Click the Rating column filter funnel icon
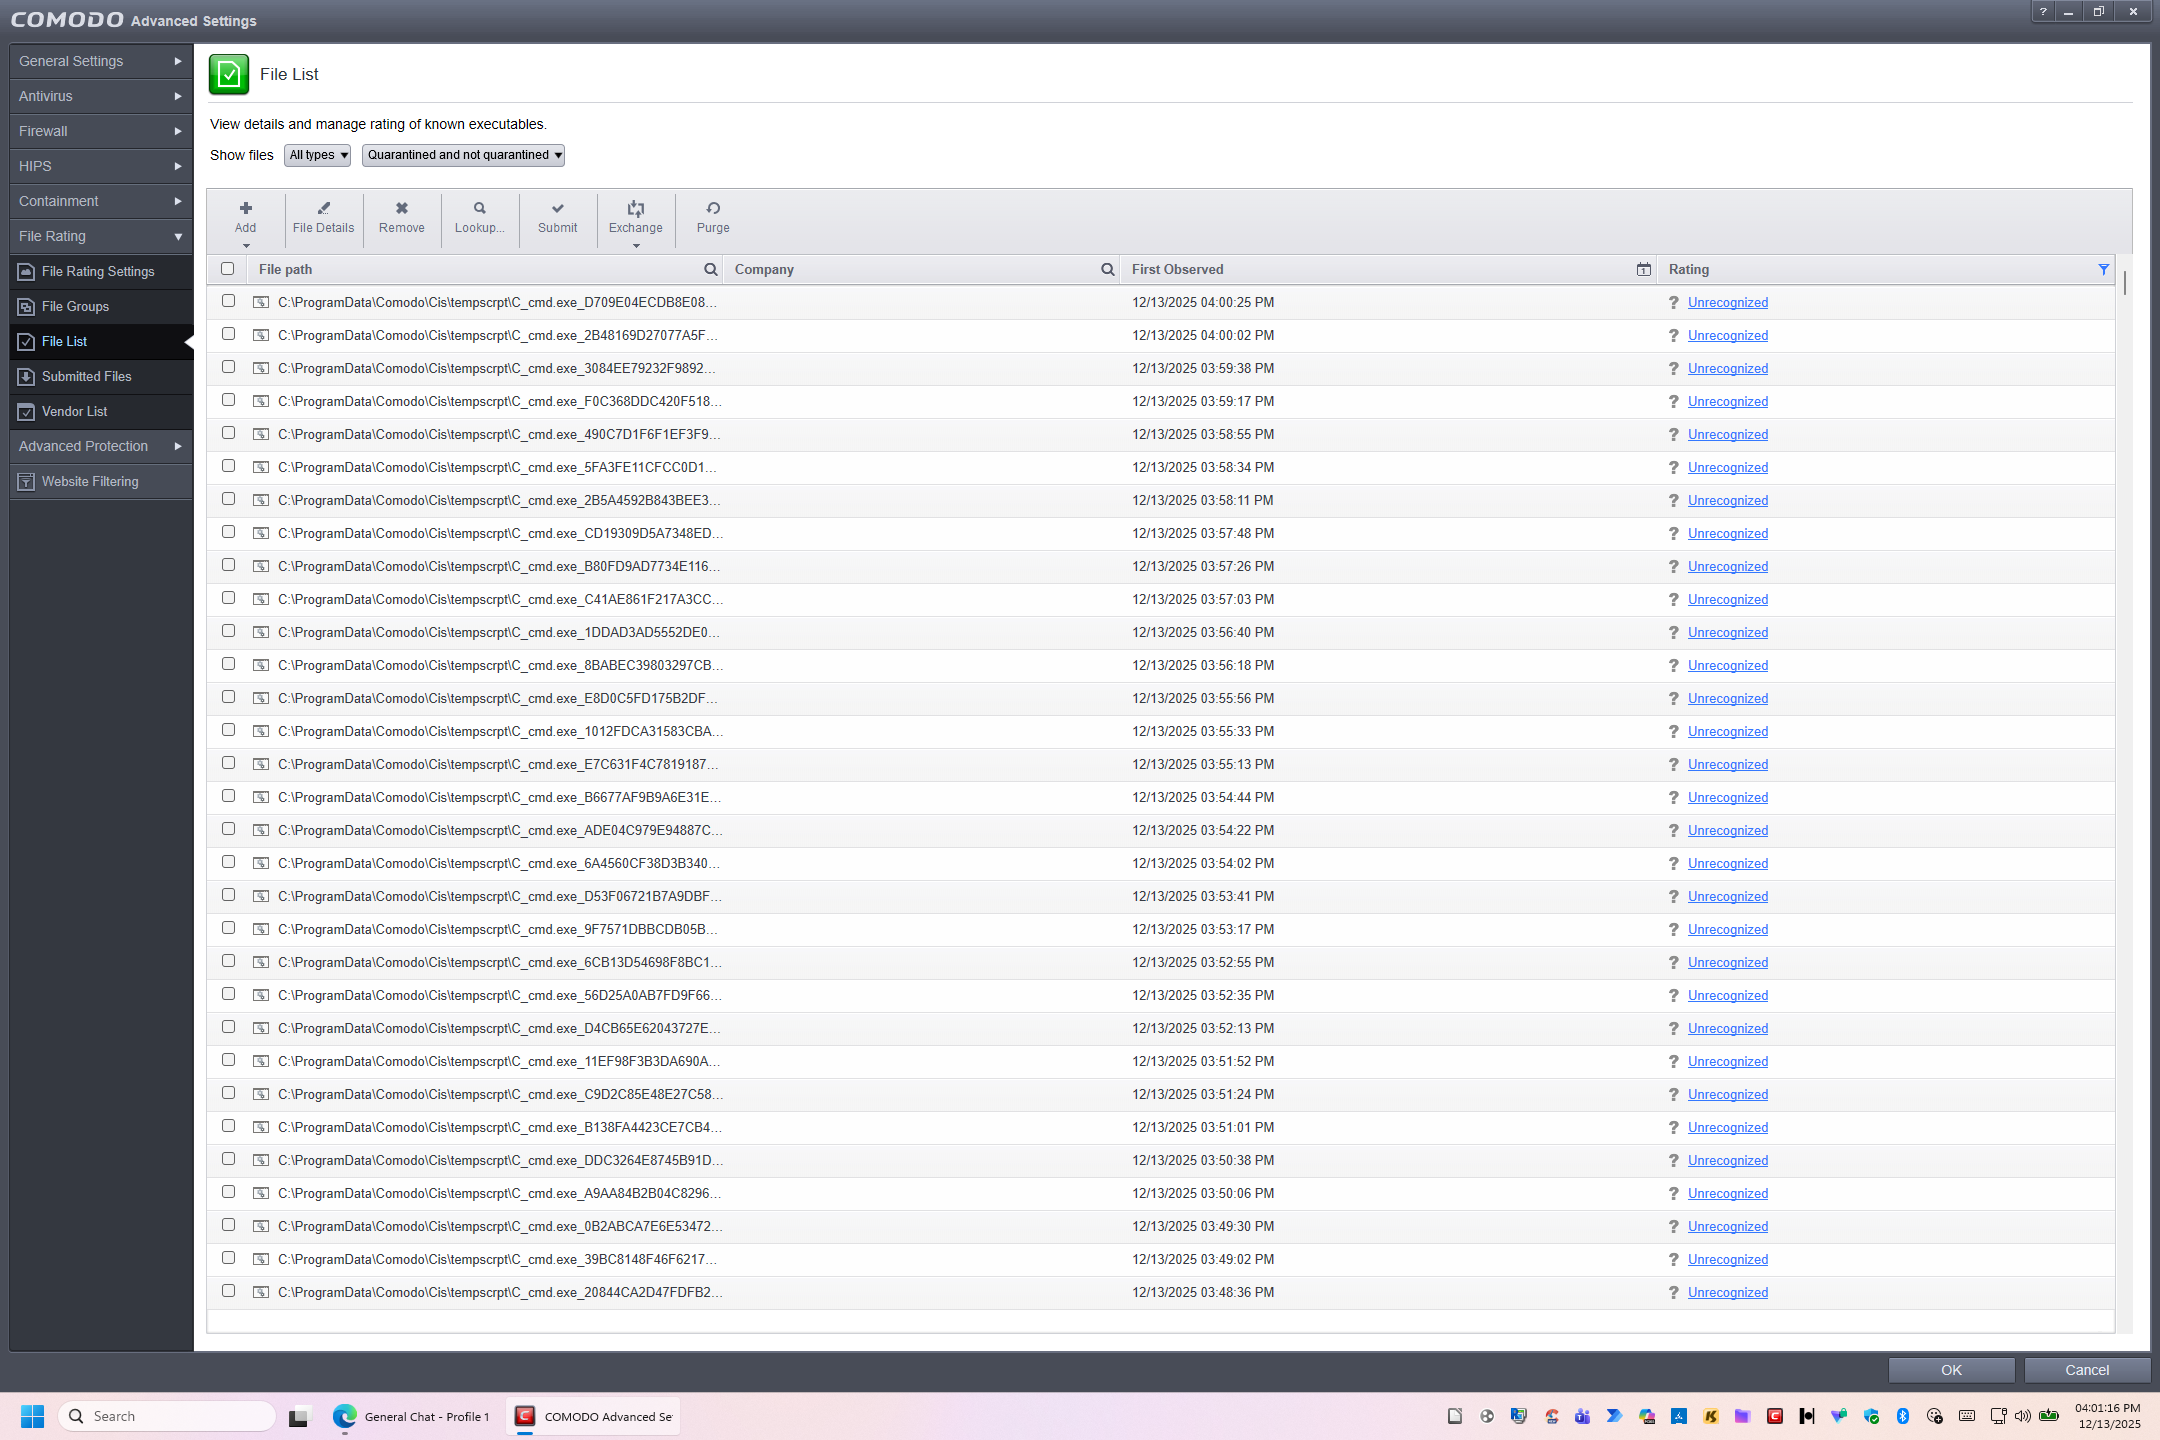Image resolution: width=2160 pixels, height=1440 pixels. coord(2103,270)
